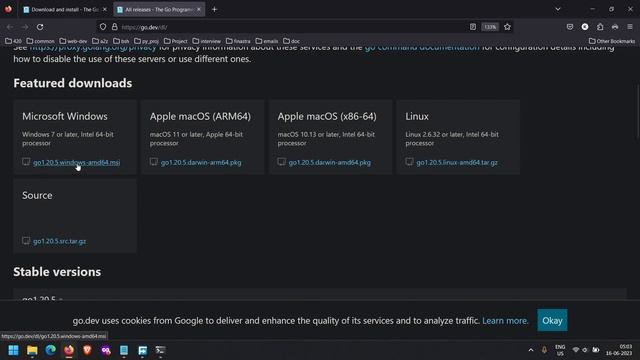Download go1.20.5.darwin-arm64.pkg package

201,162
